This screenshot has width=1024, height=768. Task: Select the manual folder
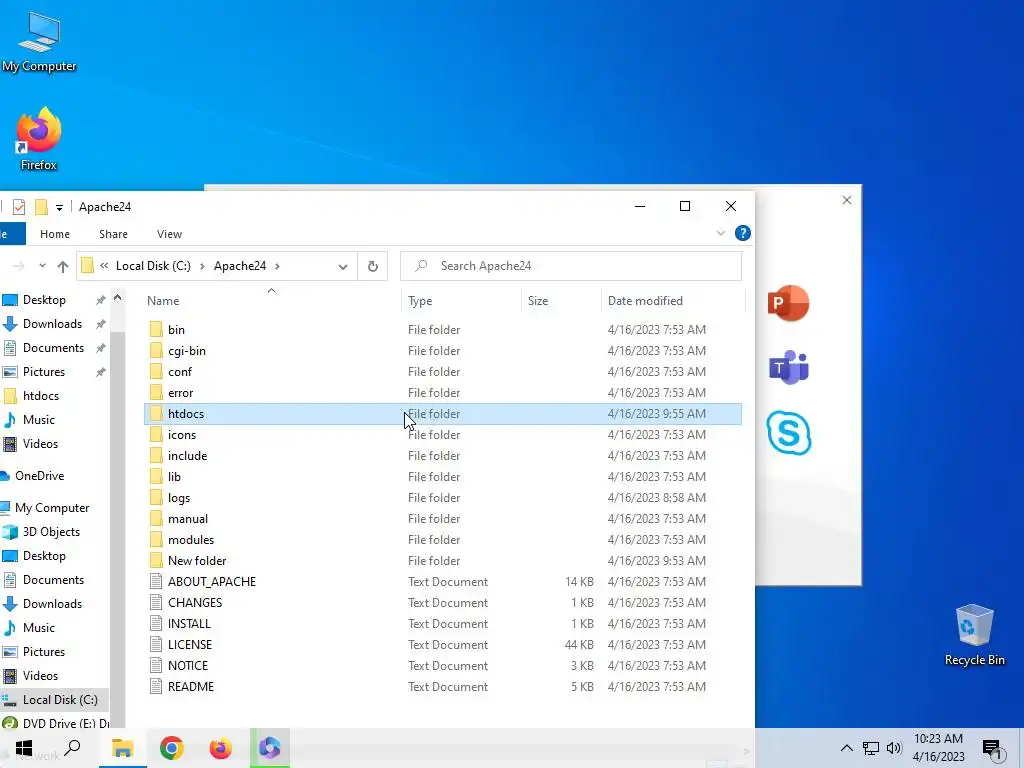coord(443,519)
